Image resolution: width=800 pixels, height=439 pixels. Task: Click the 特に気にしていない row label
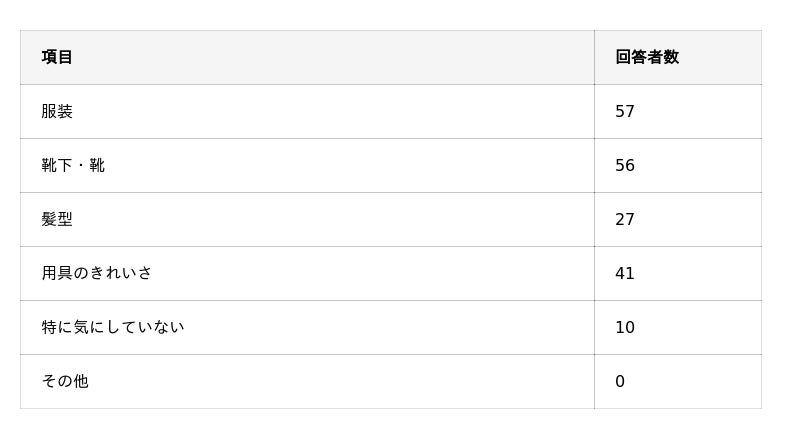[113, 328]
